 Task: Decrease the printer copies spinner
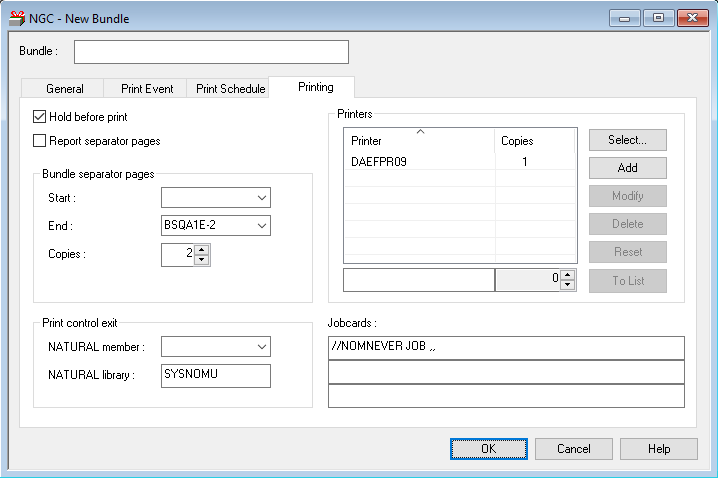[x=568, y=285]
